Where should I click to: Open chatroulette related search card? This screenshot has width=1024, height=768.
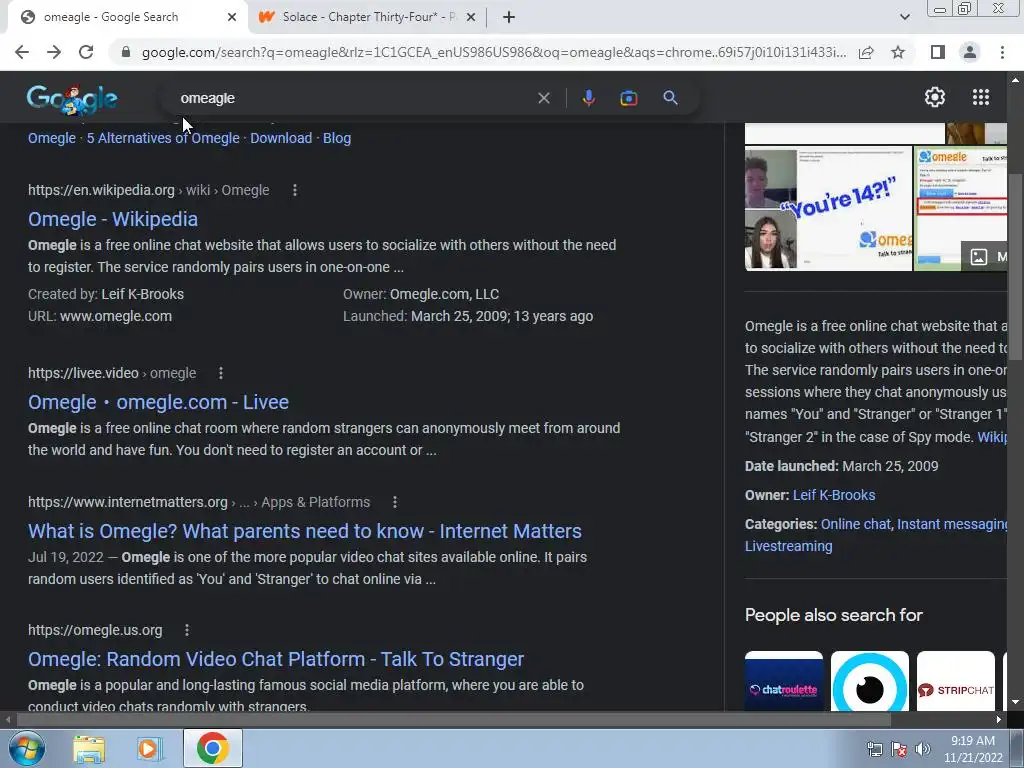(784, 680)
